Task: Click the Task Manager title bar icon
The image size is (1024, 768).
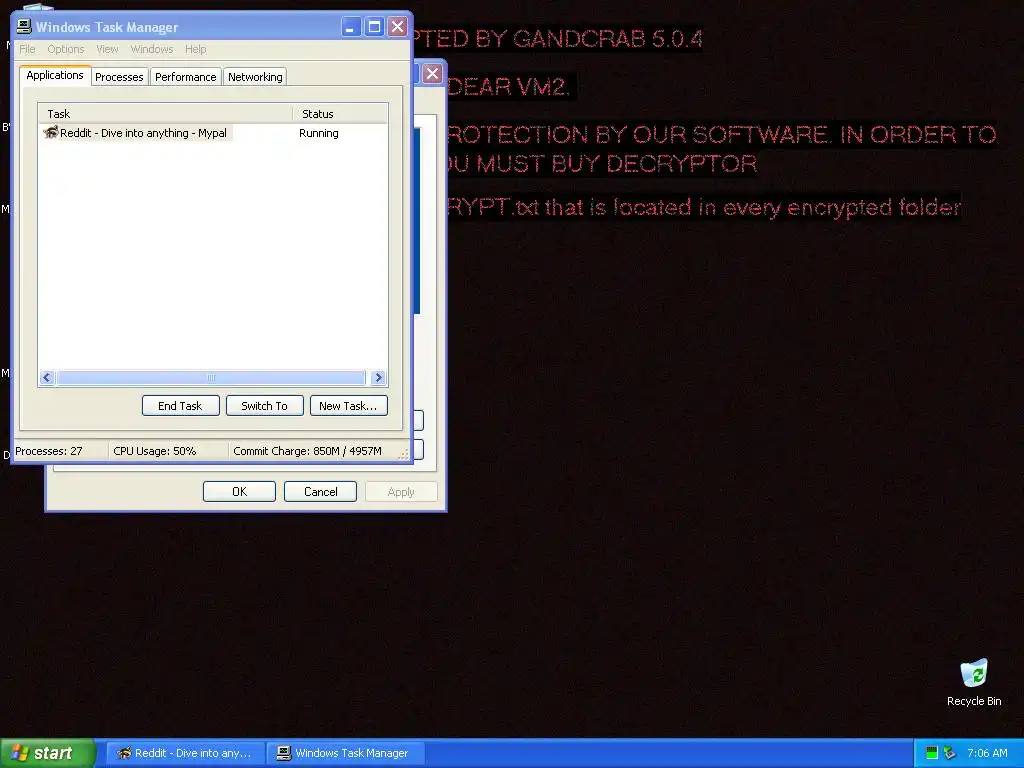Action: tap(24, 26)
